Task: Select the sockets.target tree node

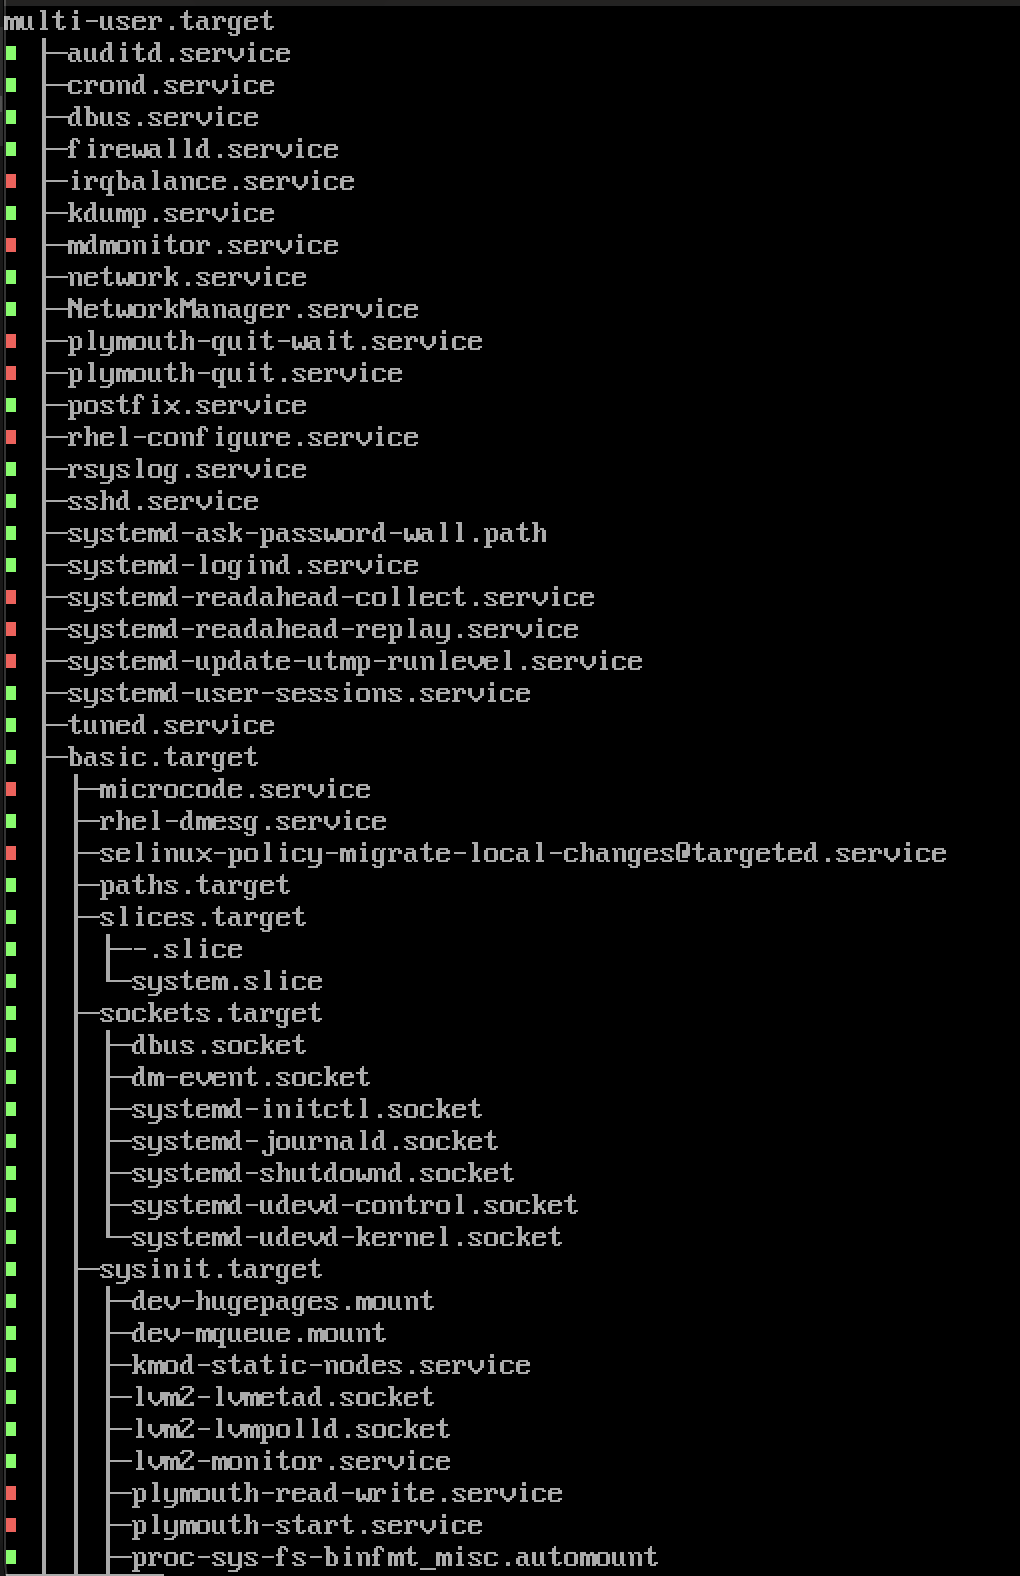Action: click(x=210, y=1013)
